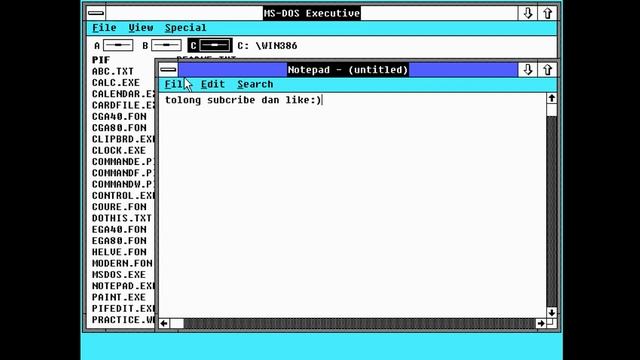Click Notepad horizontal scroll left arrow

point(164,323)
